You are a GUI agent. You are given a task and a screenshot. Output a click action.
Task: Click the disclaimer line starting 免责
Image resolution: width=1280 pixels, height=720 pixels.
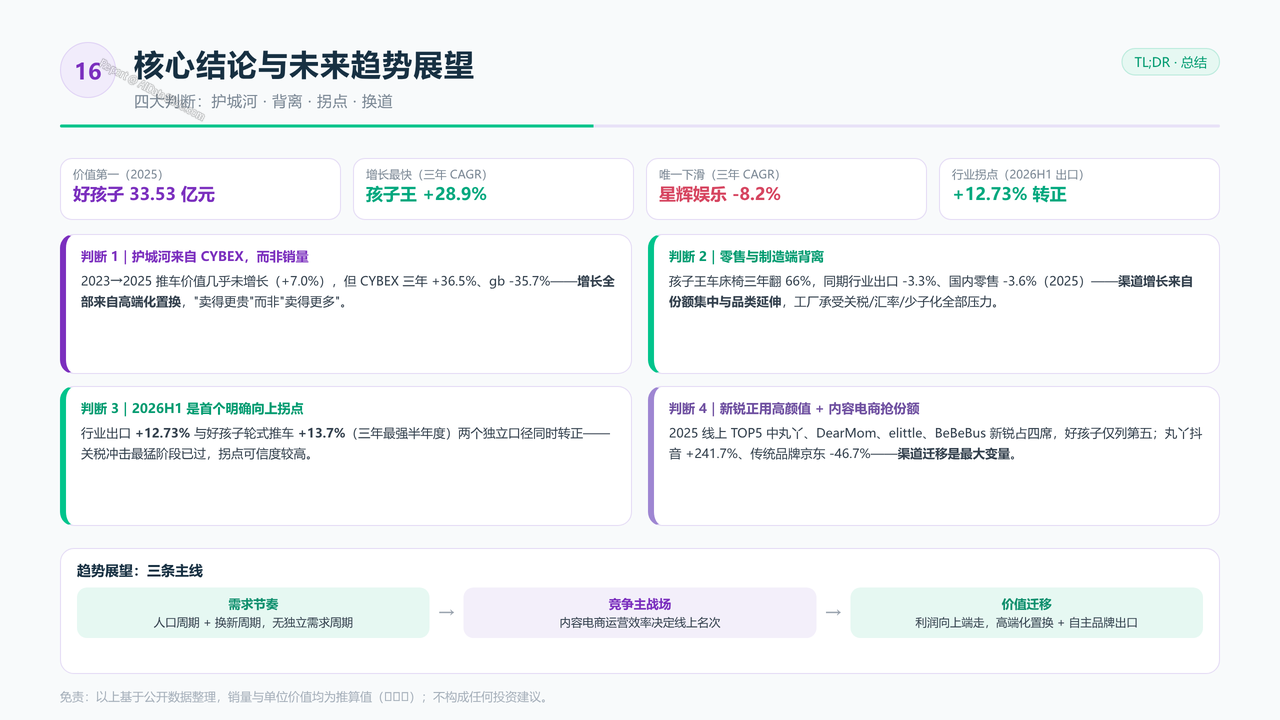point(304,697)
